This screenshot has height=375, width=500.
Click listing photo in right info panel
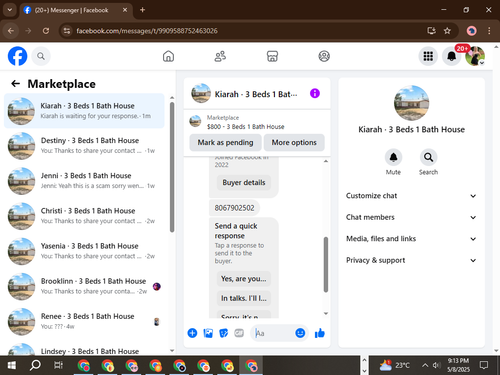[x=411, y=103]
